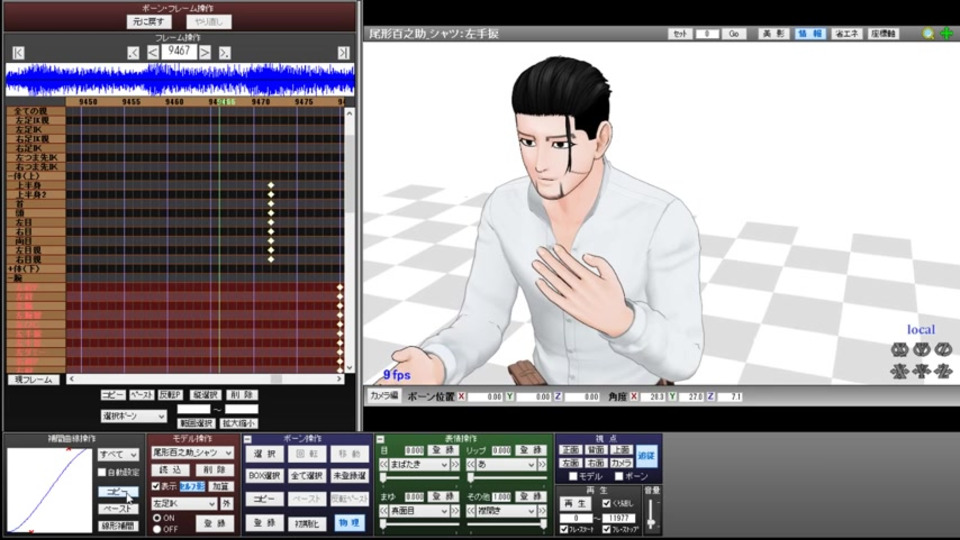This screenshot has height=540, width=960.
Task: Jump to the first frame
Action: coord(18,53)
